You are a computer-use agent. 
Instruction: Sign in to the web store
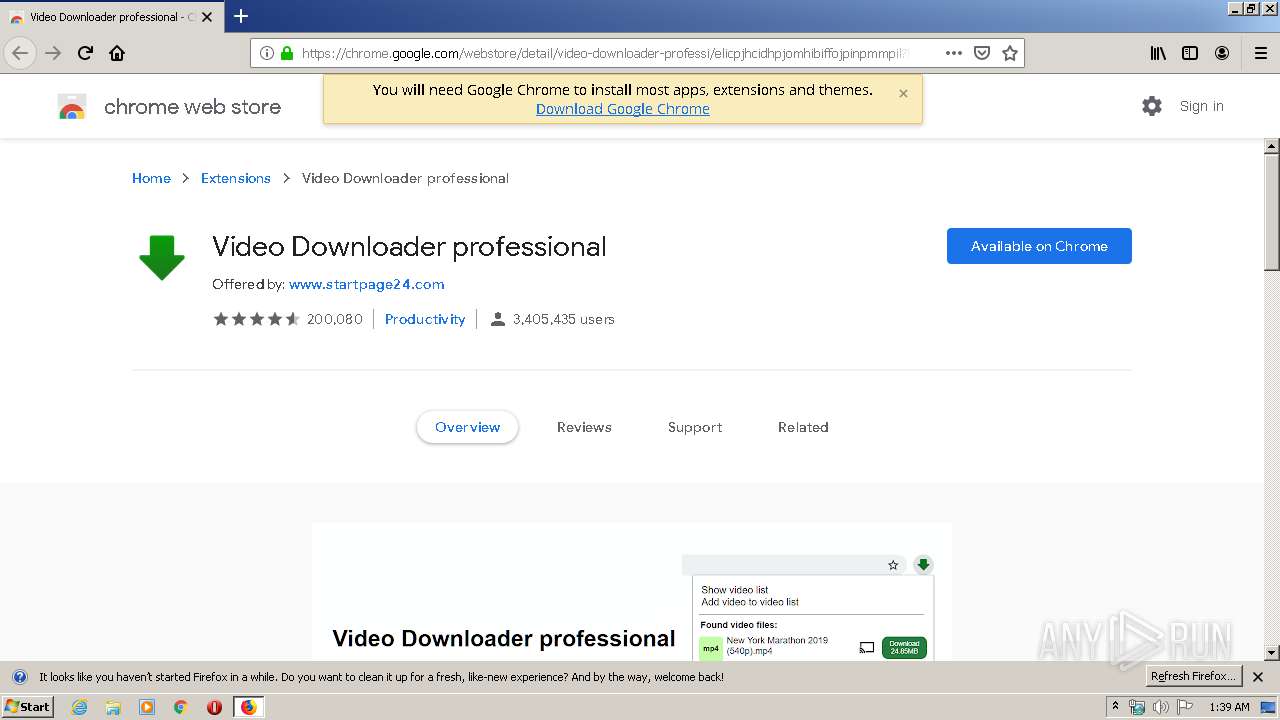click(x=1201, y=106)
